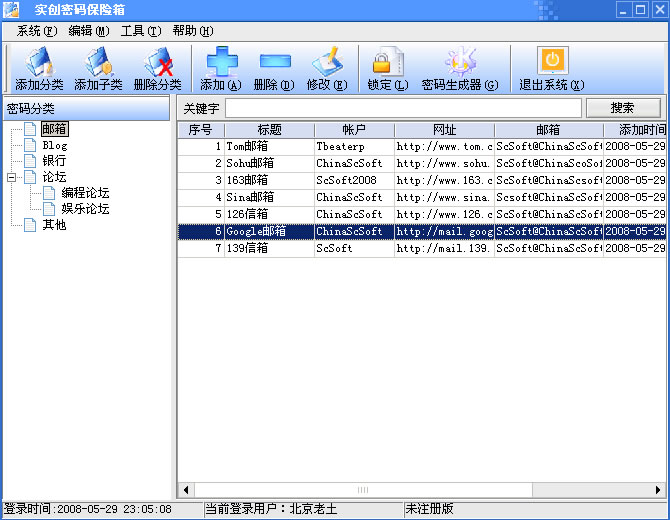Select the 银行 category in tree
The height and width of the screenshot is (520, 670).
tap(54, 161)
